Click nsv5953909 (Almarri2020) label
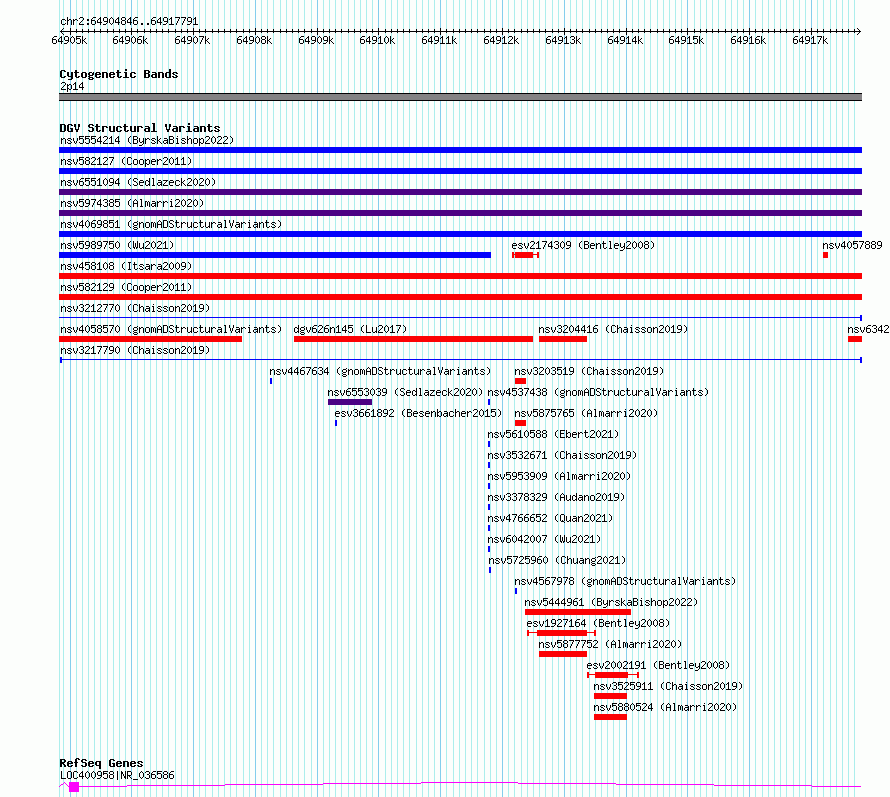 tap(559, 476)
